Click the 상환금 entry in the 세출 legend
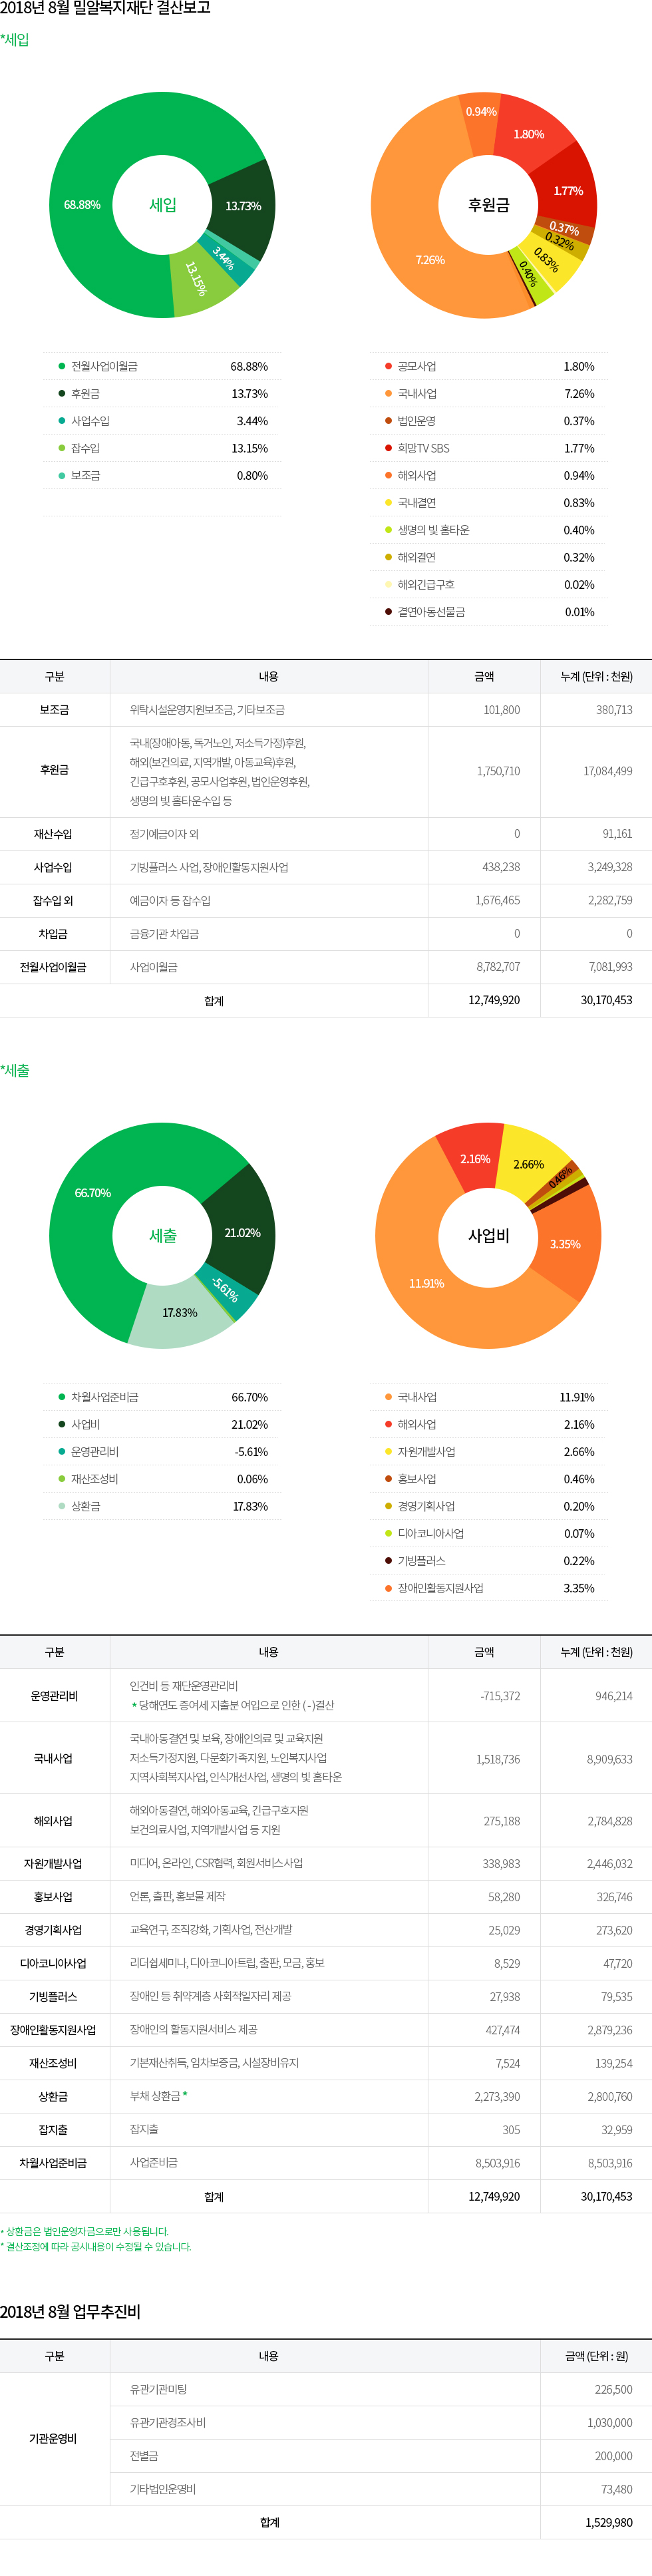Viewport: 652px width, 2576px height. [85, 1506]
